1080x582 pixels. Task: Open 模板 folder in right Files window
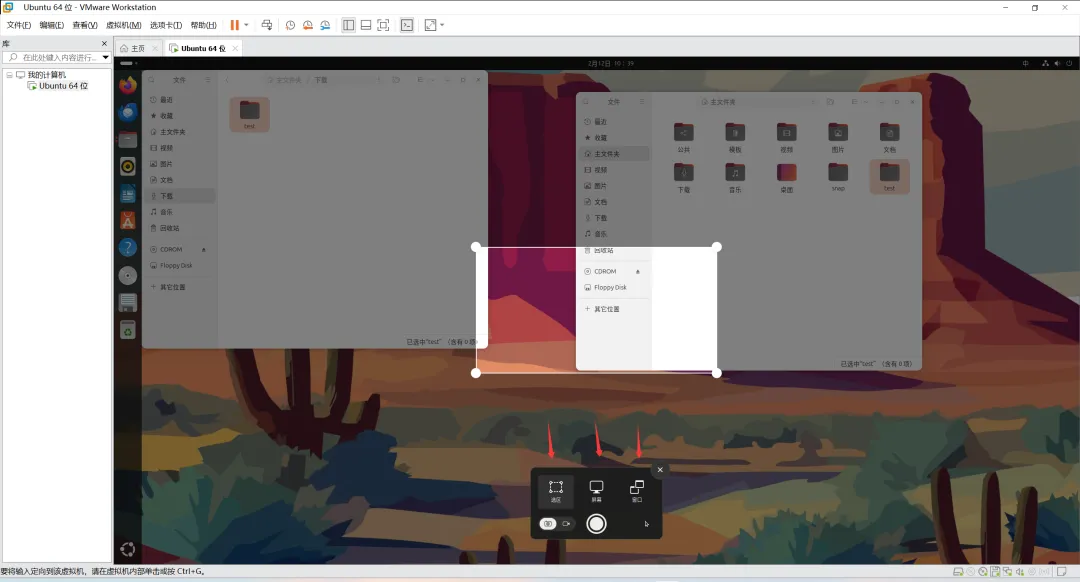pos(735,137)
